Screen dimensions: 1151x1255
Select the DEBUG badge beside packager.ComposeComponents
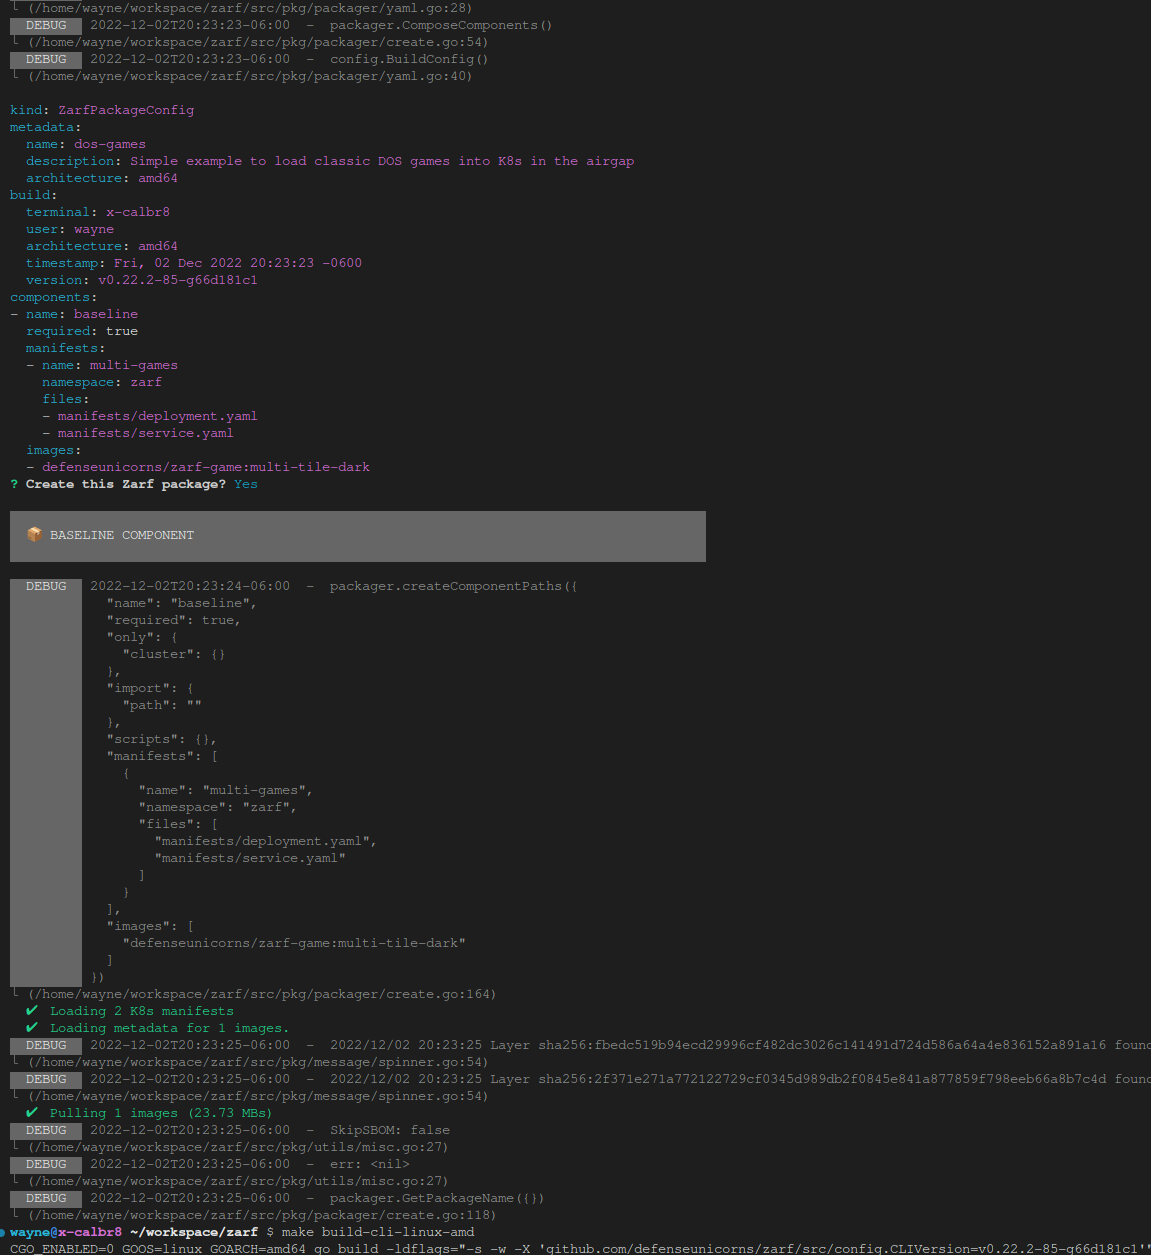(45, 25)
